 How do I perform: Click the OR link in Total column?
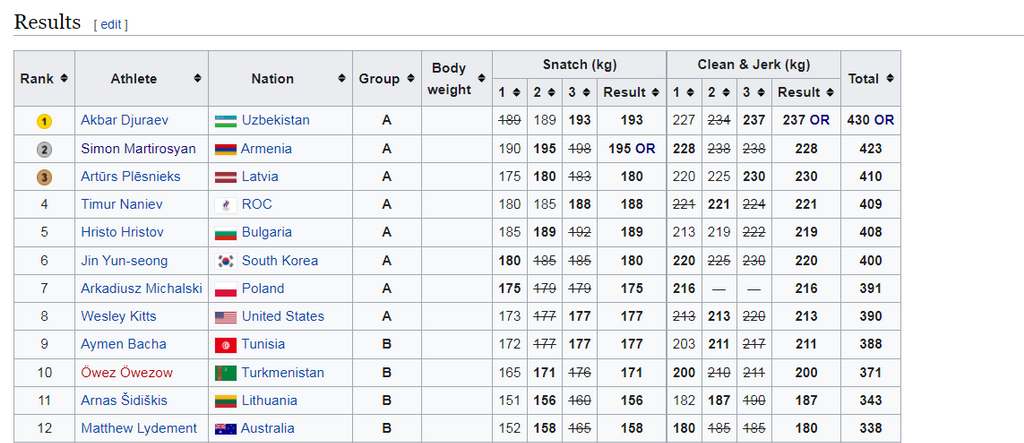(x=884, y=121)
